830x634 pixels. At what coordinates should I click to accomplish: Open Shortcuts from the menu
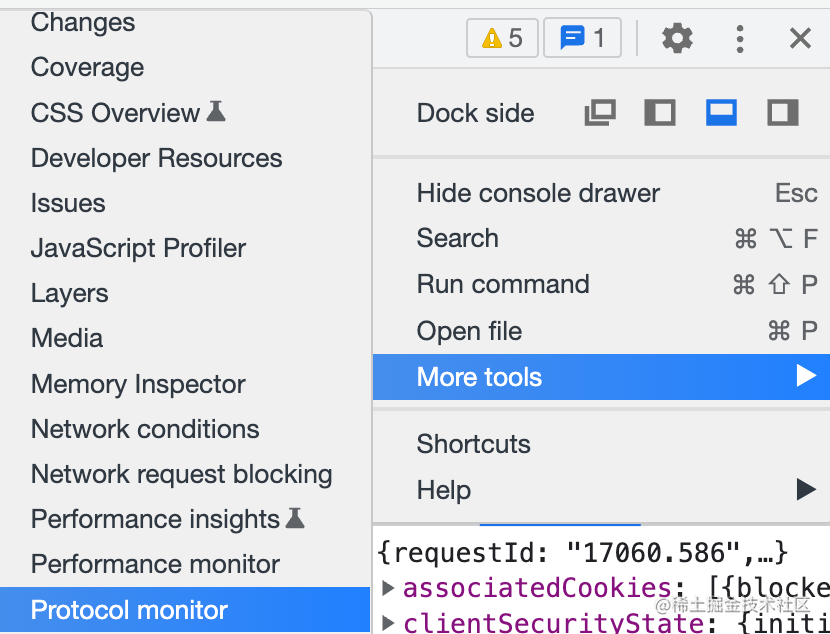pos(474,444)
